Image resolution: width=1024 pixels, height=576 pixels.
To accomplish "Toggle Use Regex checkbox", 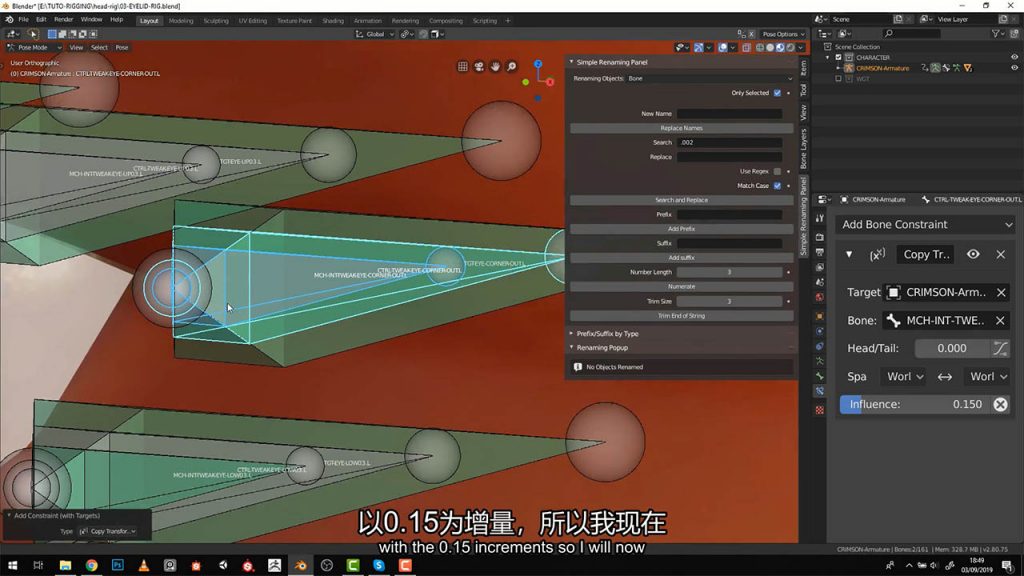I will tap(777, 171).
